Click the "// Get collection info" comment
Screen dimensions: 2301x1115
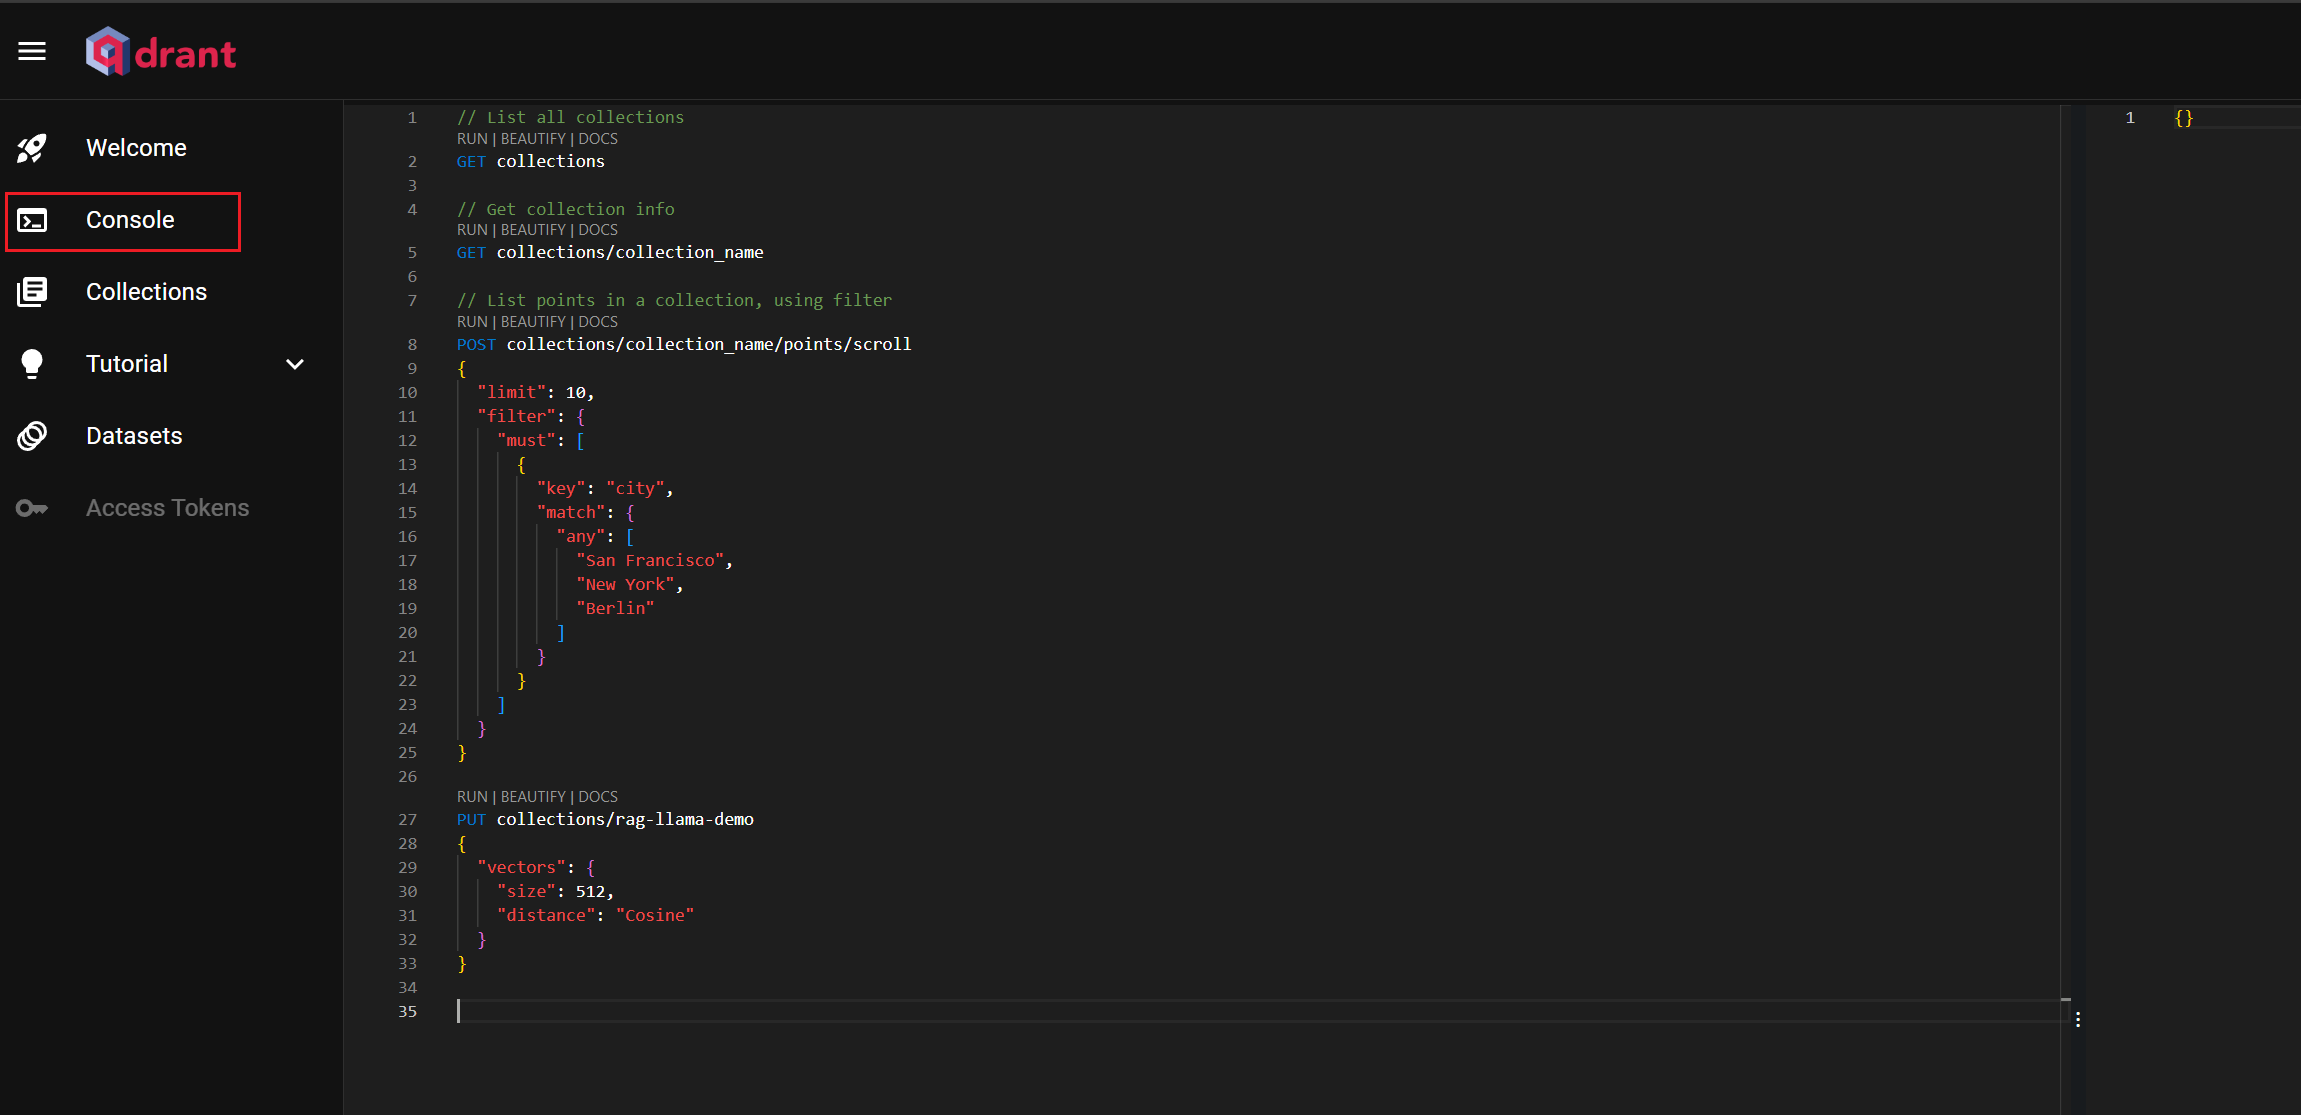click(566, 209)
